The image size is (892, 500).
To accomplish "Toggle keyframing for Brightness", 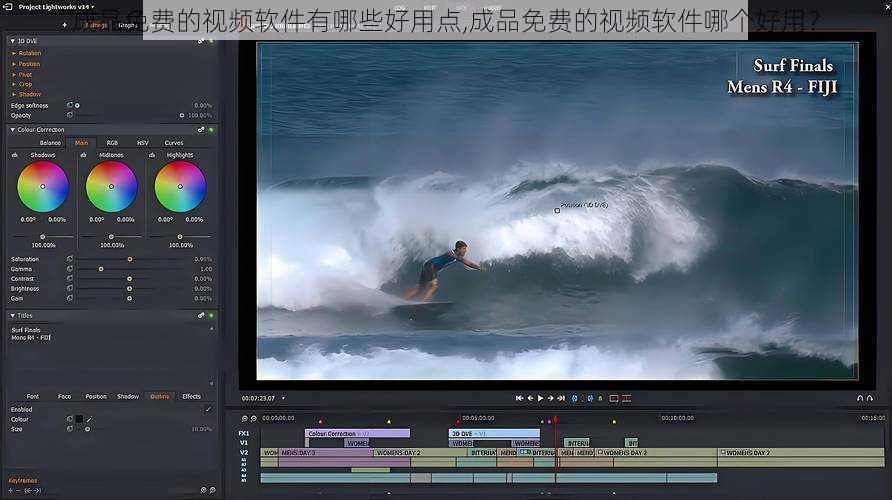I will (x=70, y=288).
